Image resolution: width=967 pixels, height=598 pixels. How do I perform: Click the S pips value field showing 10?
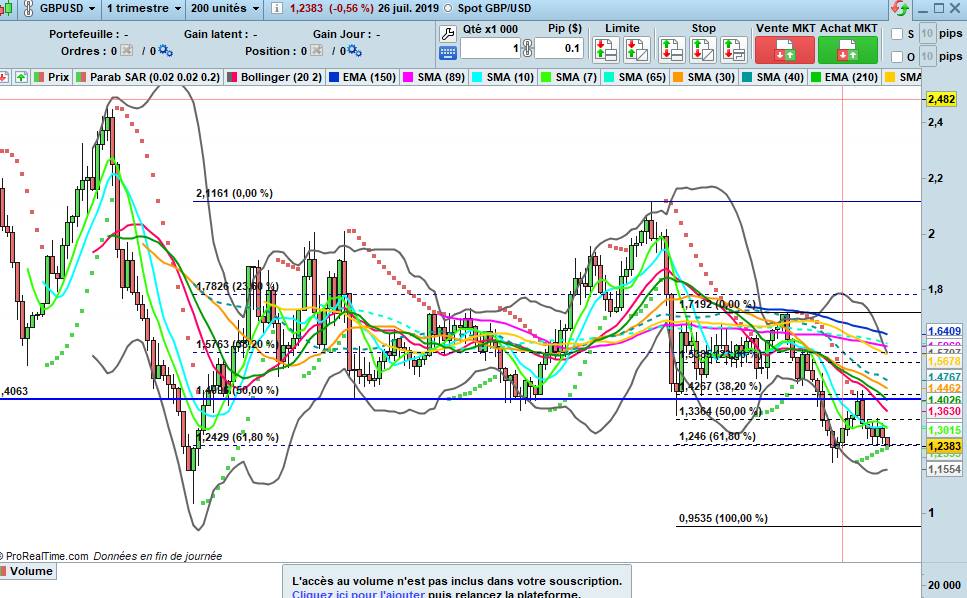pyautogui.click(x=927, y=33)
